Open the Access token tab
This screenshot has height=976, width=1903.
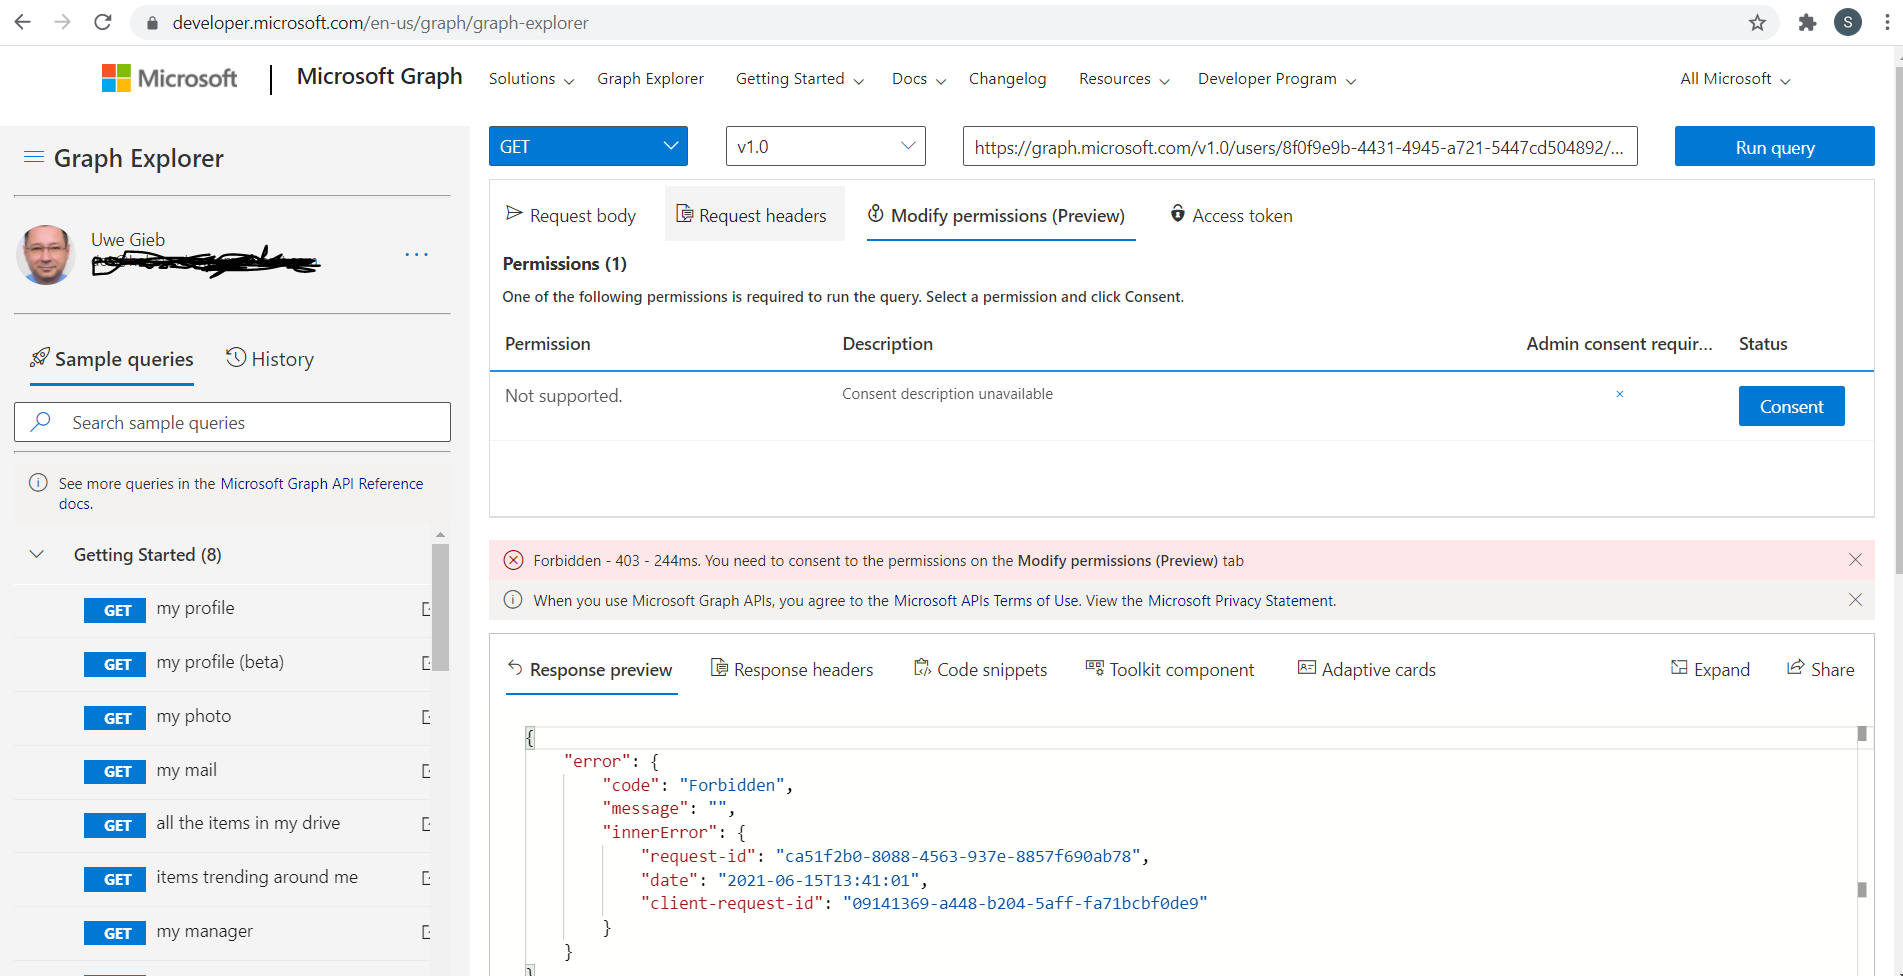click(1231, 215)
